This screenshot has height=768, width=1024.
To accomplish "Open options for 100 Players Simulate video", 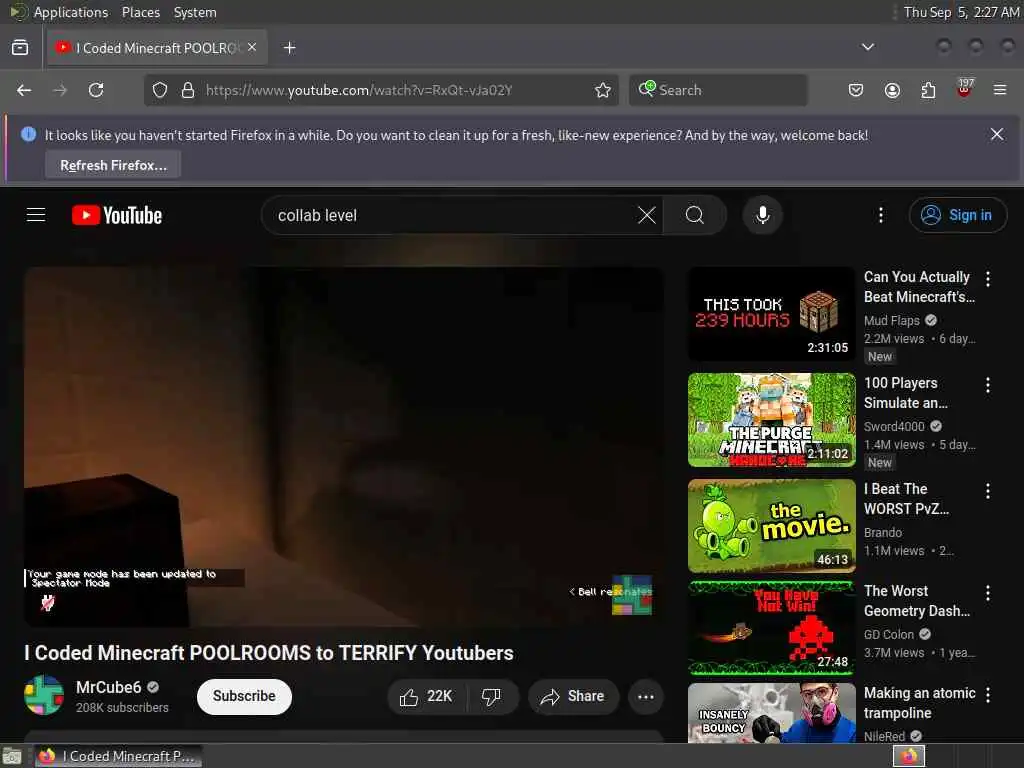I will 988,385.
